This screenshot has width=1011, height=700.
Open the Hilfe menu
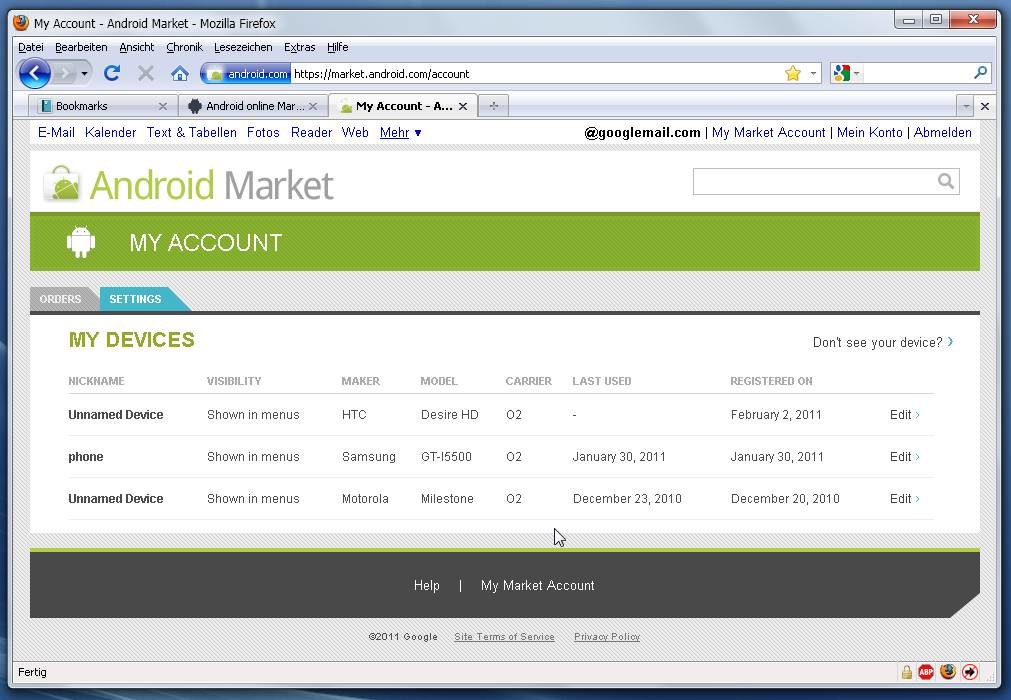(x=338, y=47)
